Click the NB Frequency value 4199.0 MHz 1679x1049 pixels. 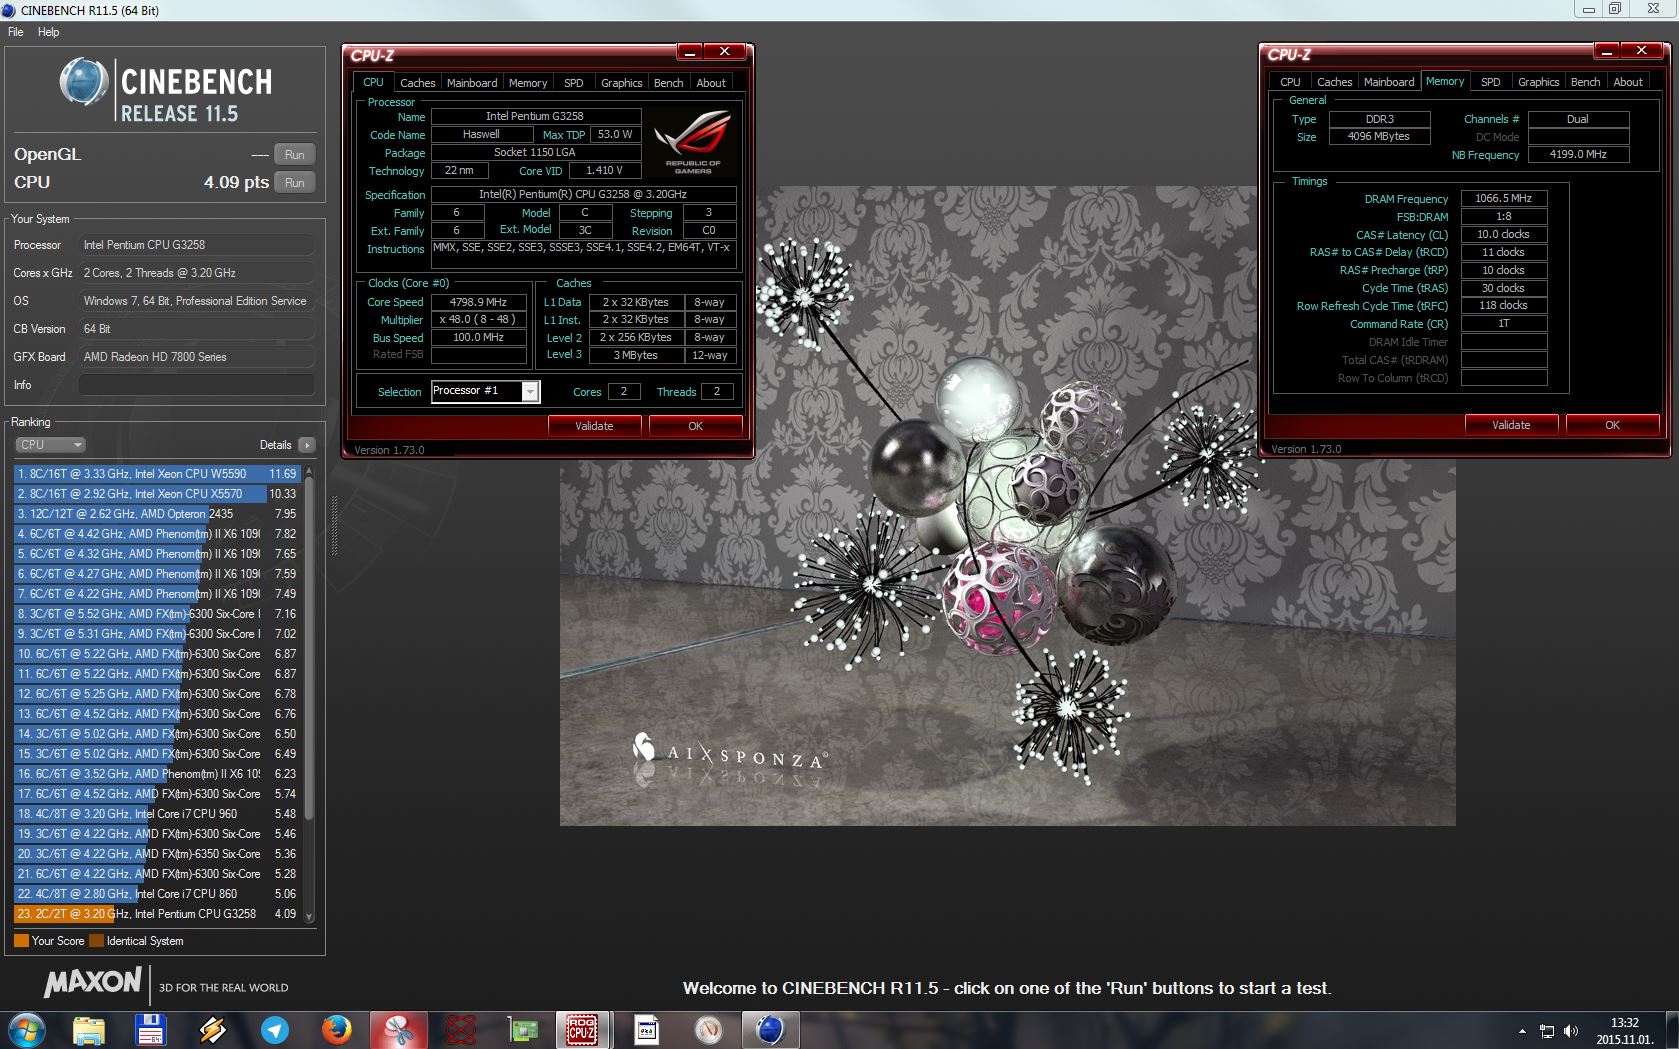tap(1578, 154)
